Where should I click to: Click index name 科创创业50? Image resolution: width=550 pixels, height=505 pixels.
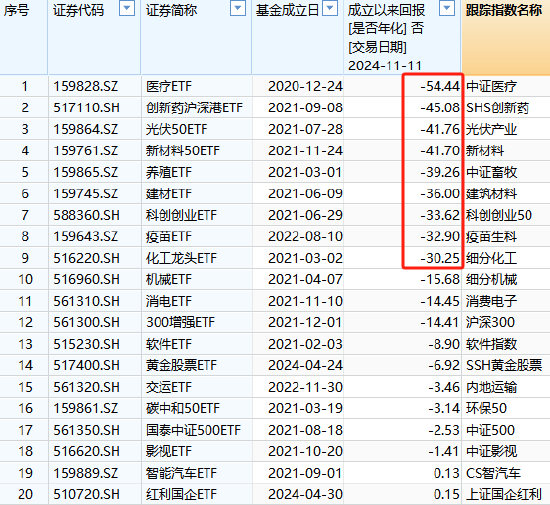(x=499, y=215)
